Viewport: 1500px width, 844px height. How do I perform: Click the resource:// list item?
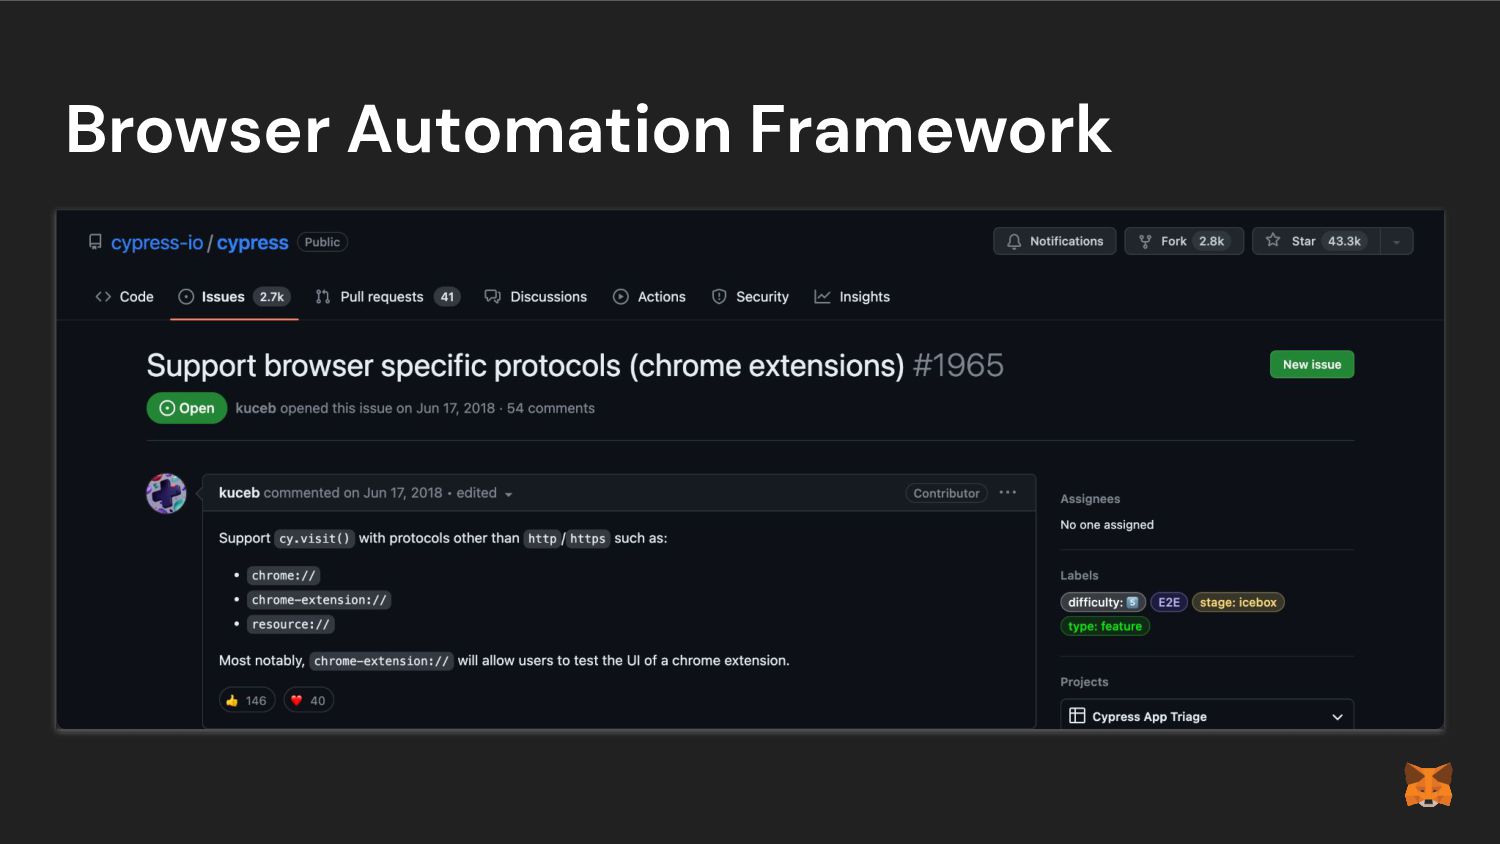[290, 624]
